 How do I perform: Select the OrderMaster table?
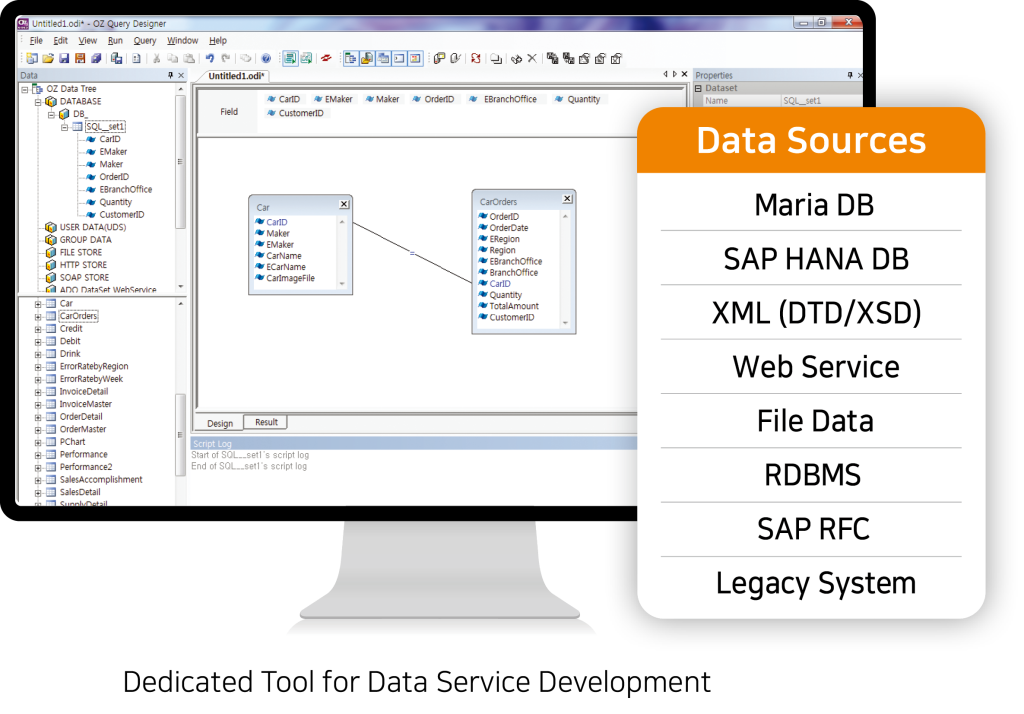82,429
